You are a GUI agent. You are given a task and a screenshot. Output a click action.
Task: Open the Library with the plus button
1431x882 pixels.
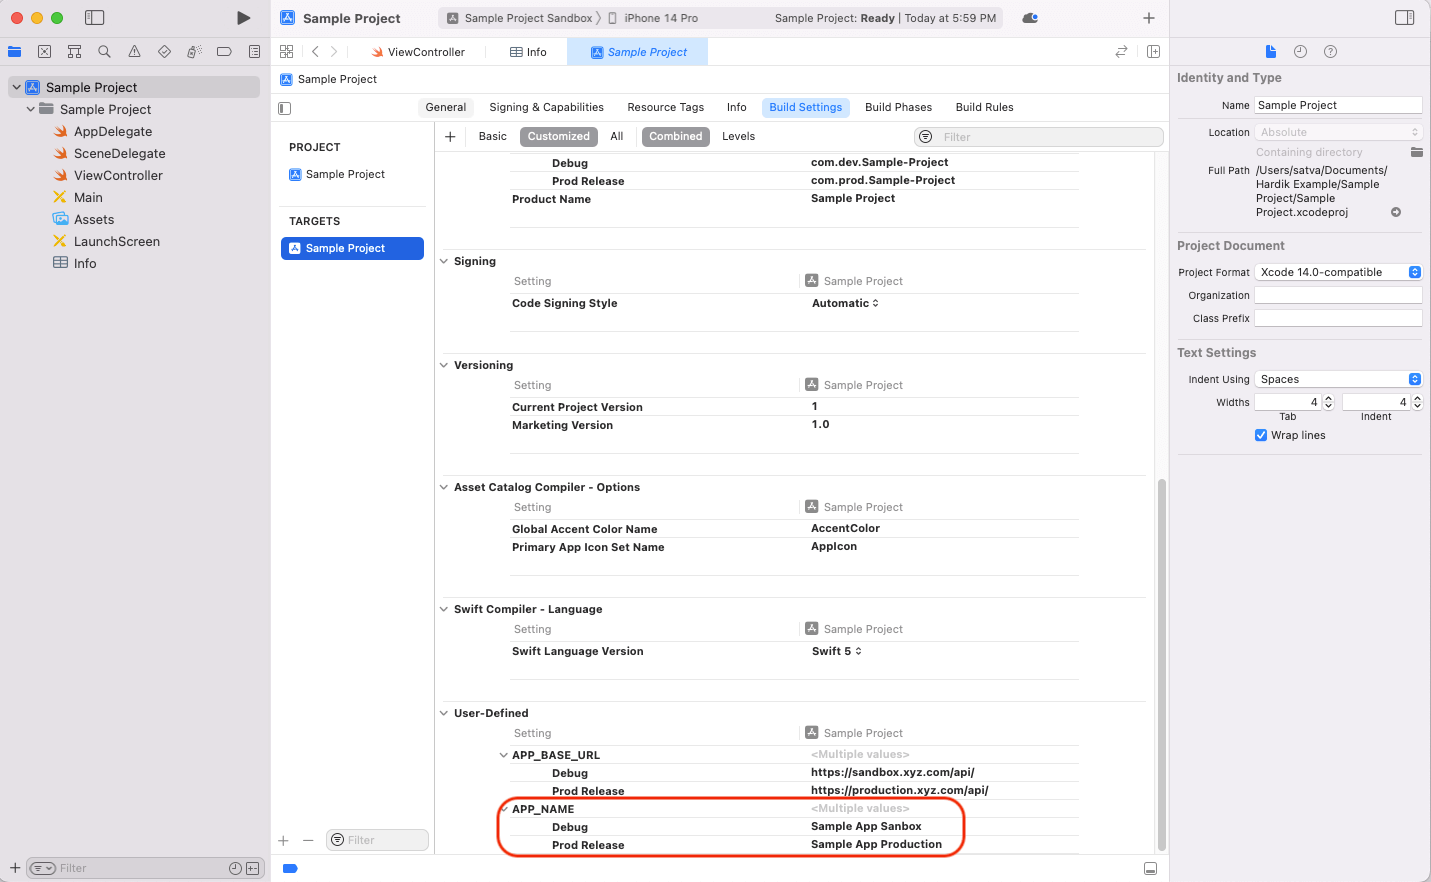coord(1149,18)
